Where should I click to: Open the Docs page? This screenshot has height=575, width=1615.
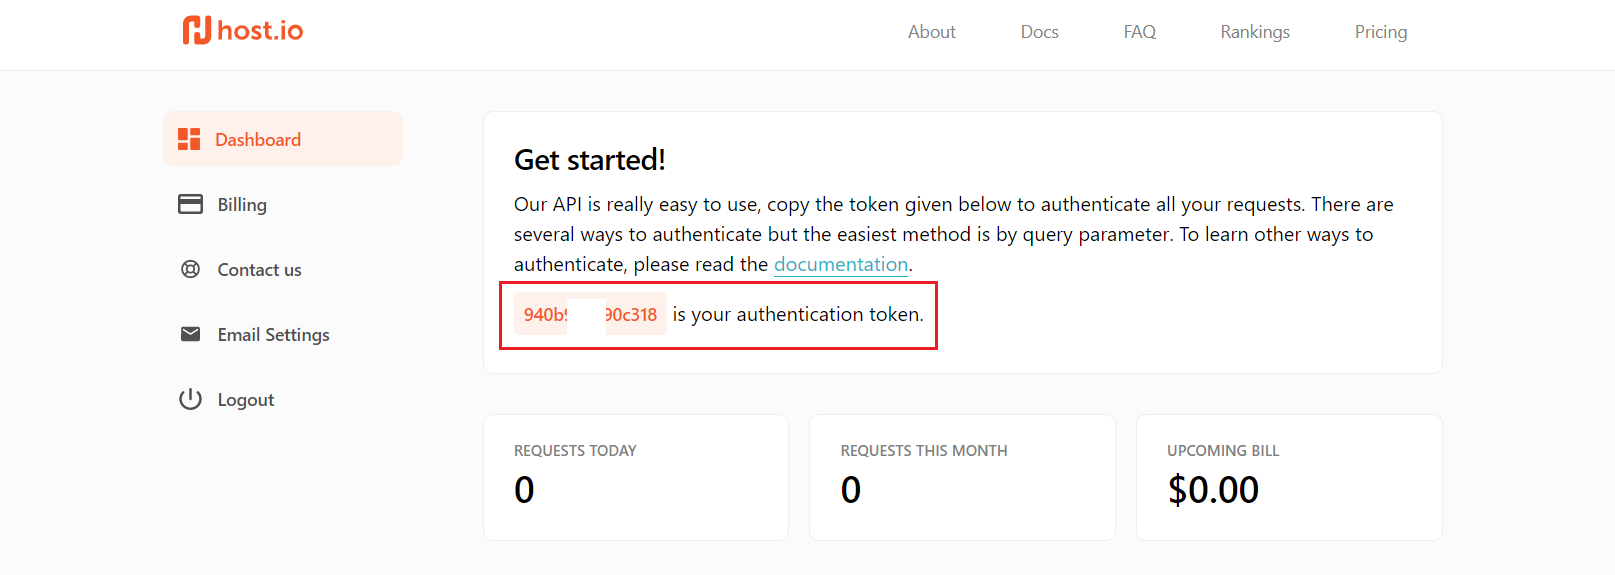(x=1040, y=32)
